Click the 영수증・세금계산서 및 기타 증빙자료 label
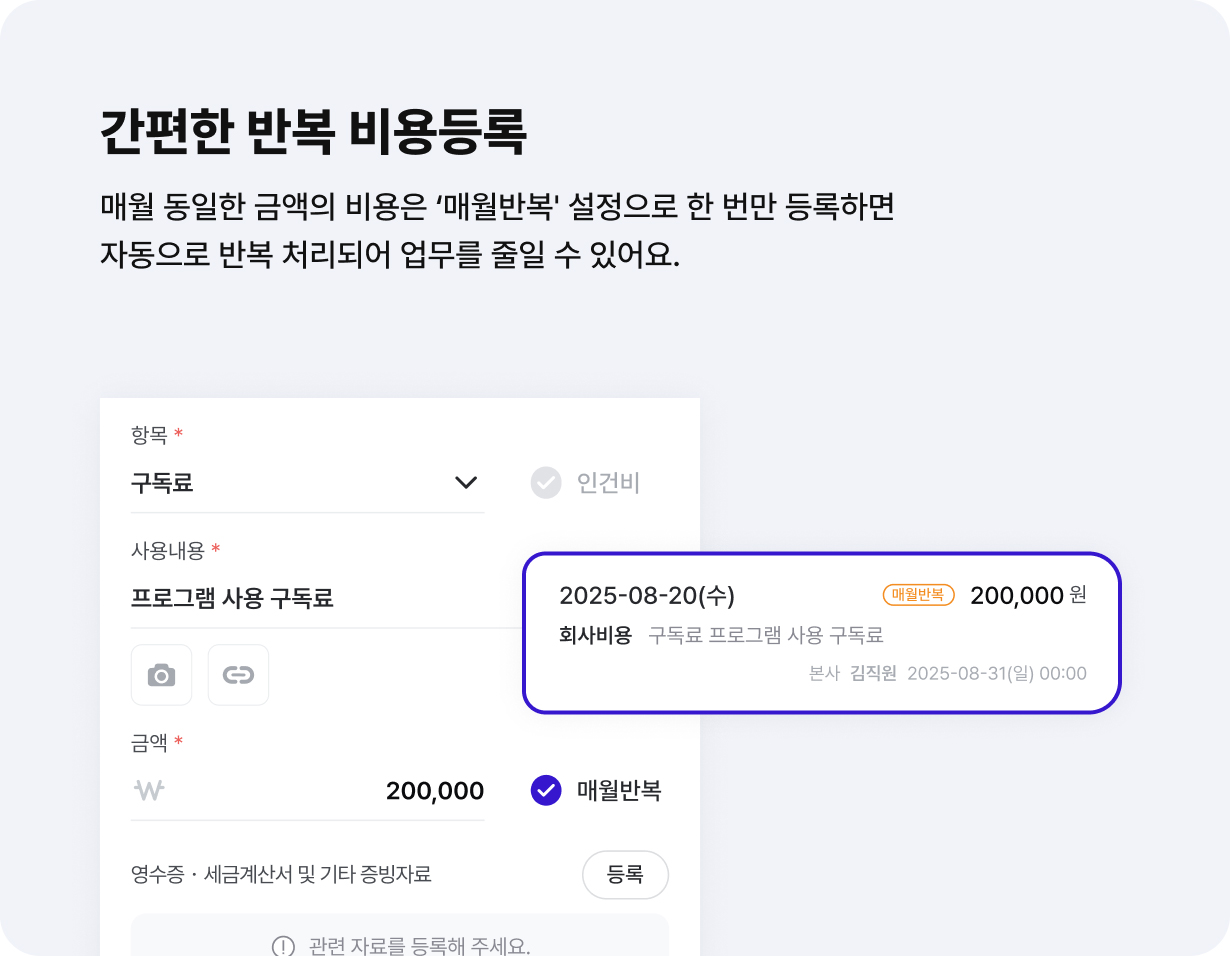Screen dimensions: 1230x956 [x=281, y=875]
